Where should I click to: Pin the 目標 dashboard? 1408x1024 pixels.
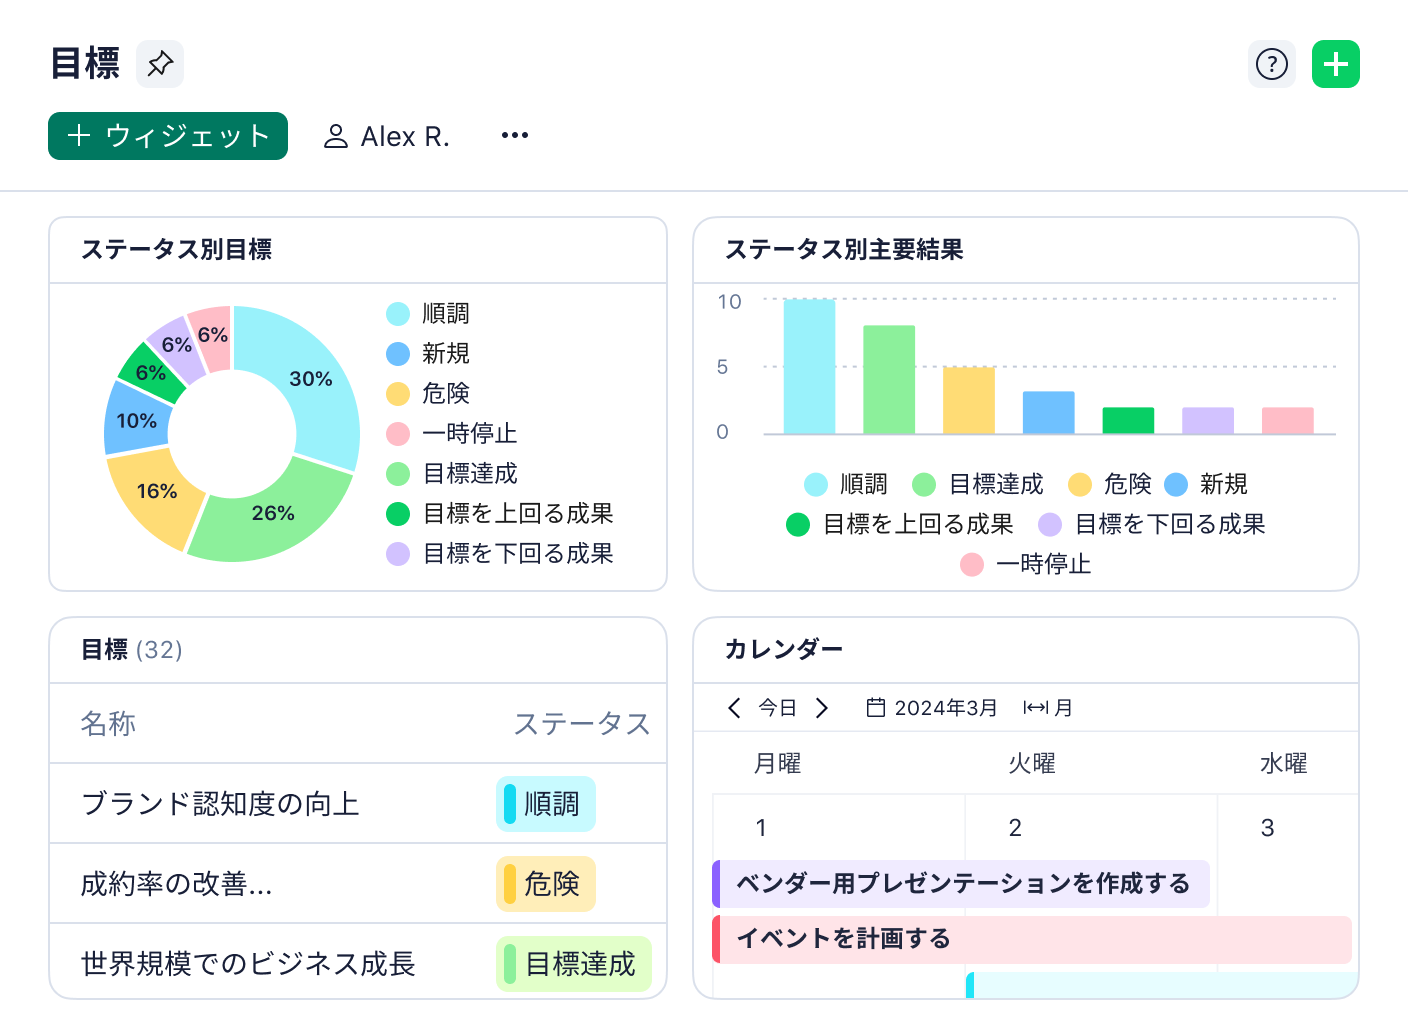[159, 64]
